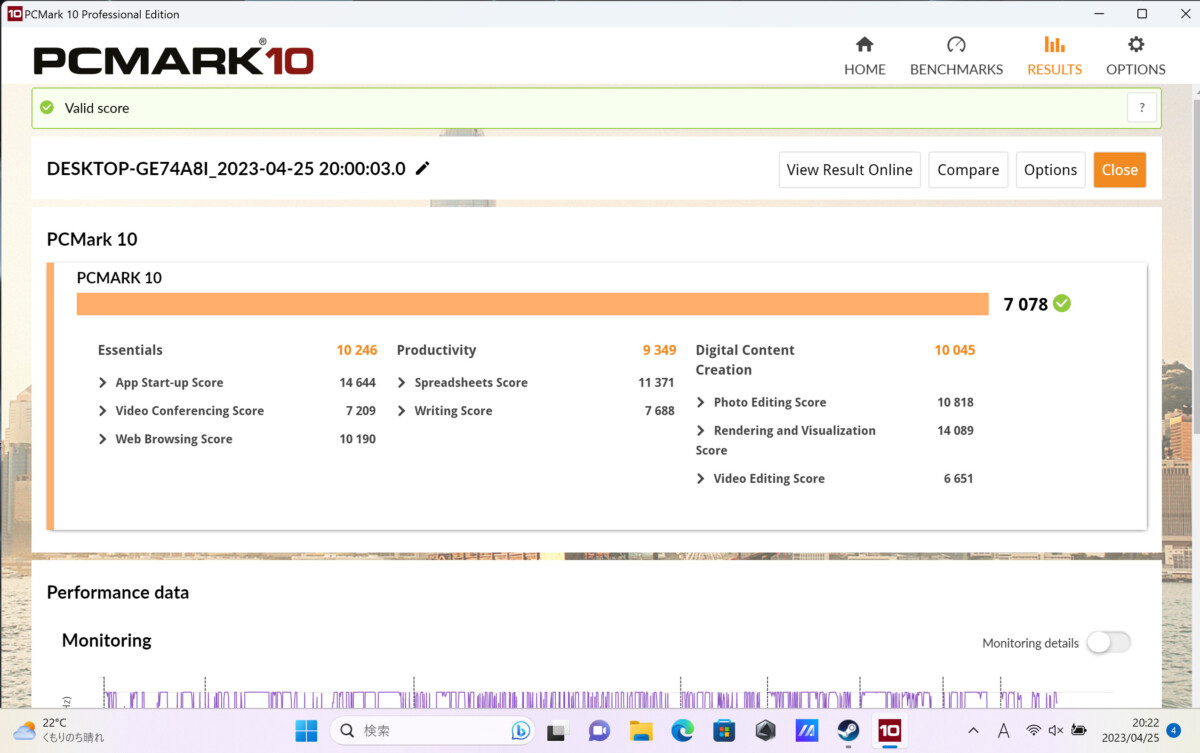Image resolution: width=1200 pixels, height=753 pixels.
Task: Click the Valid score green check icon
Action: tap(47, 107)
